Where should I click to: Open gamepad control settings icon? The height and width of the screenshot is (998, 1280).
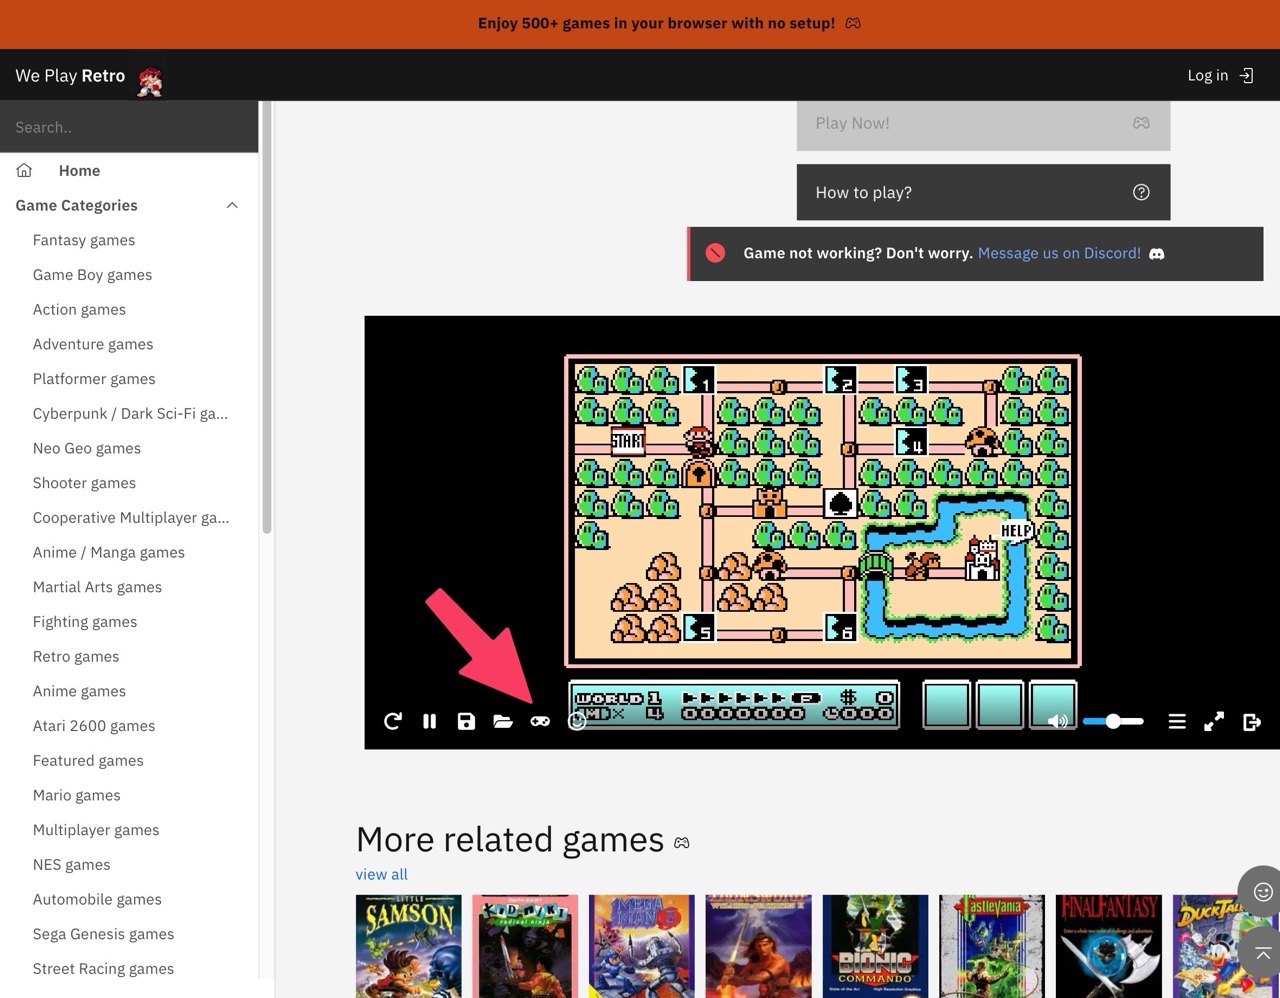tap(540, 721)
